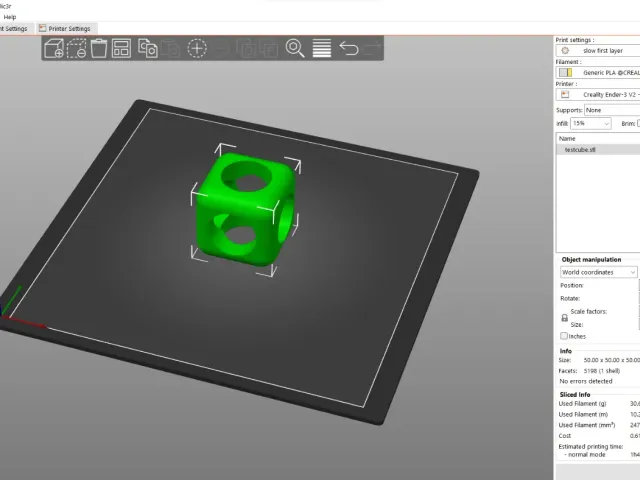Open the Infill 15% dropdown
640x480 pixels.
point(591,123)
